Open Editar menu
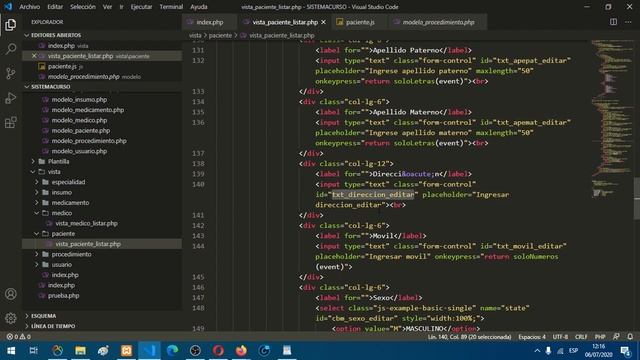Screen dimensions: 640x360 point(55,7)
